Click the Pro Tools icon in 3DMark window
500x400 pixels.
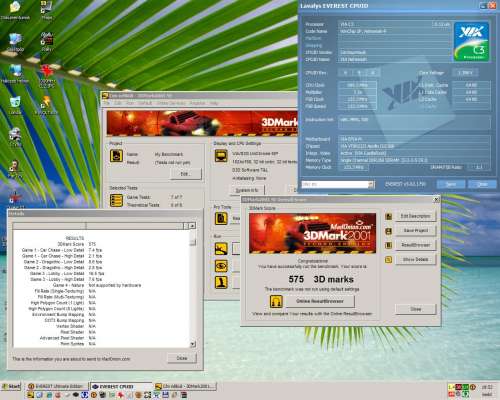coord(221,219)
